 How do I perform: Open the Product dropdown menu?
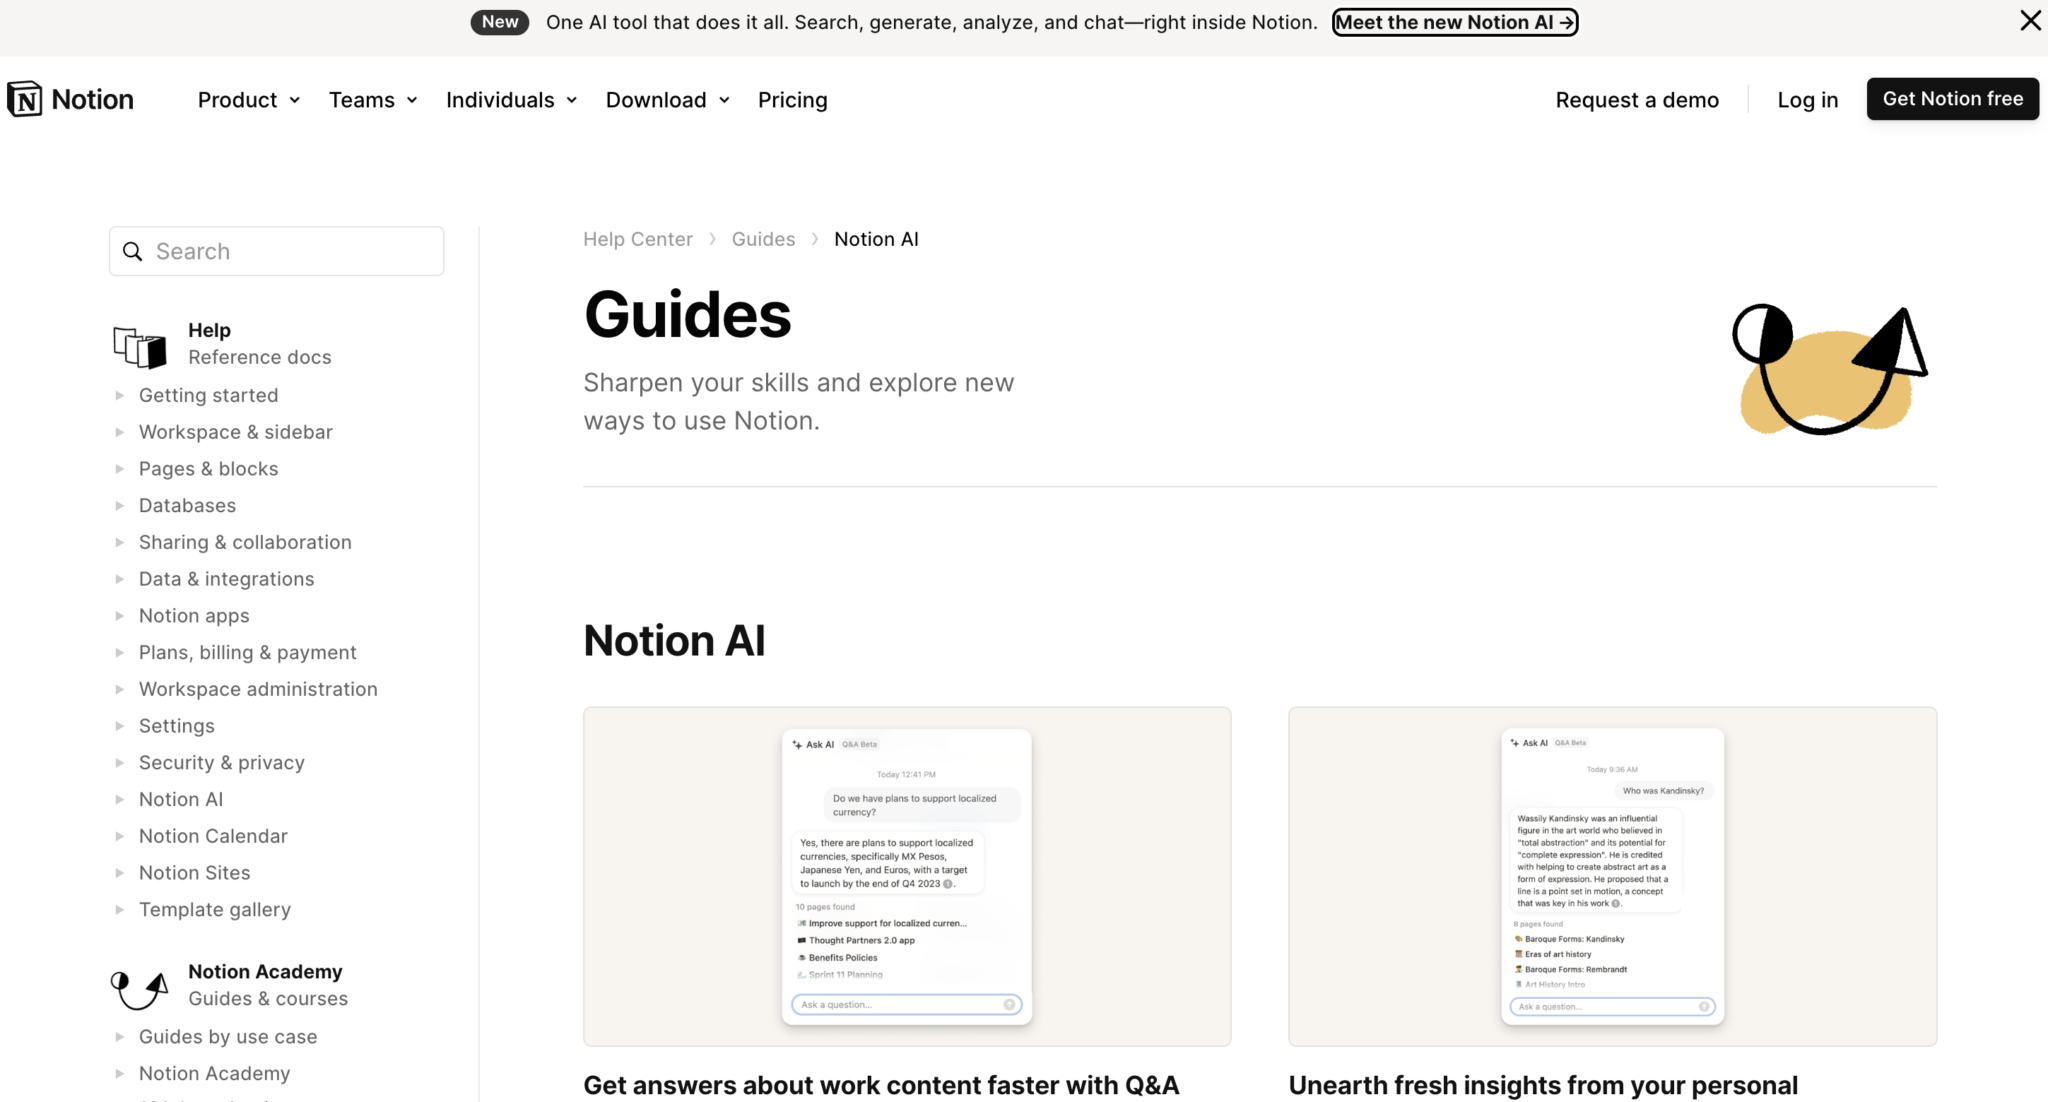[249, 99]
